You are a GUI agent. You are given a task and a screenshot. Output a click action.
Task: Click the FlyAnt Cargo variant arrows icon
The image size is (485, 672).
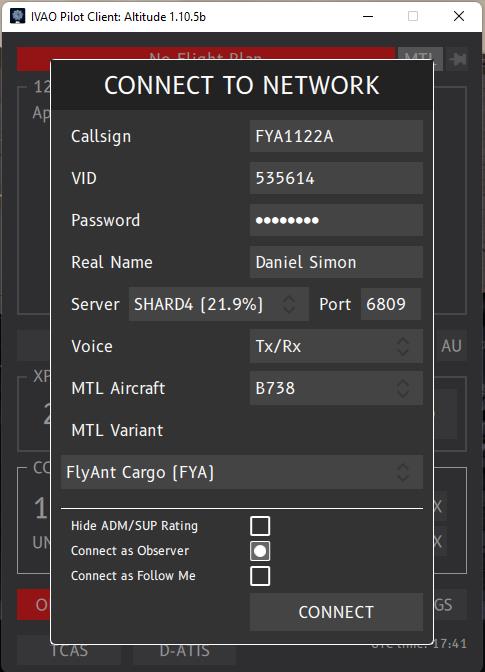tap(403, 472)
